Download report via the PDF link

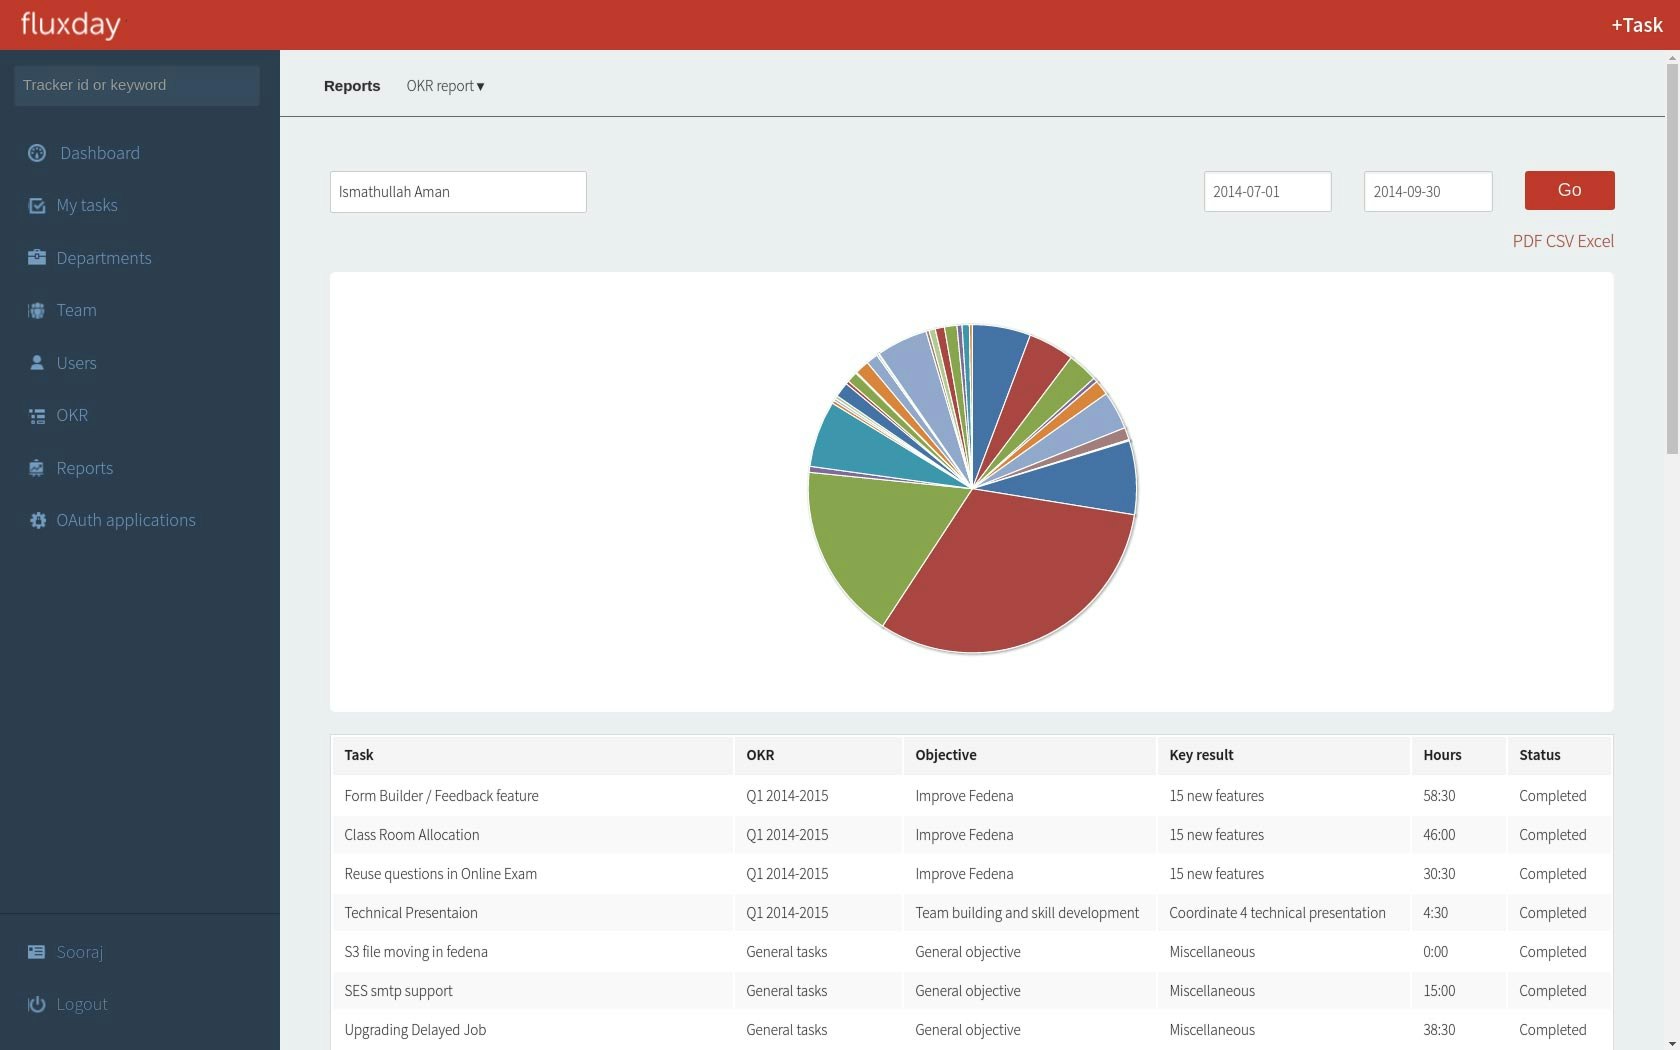[x=1527, y=241]
